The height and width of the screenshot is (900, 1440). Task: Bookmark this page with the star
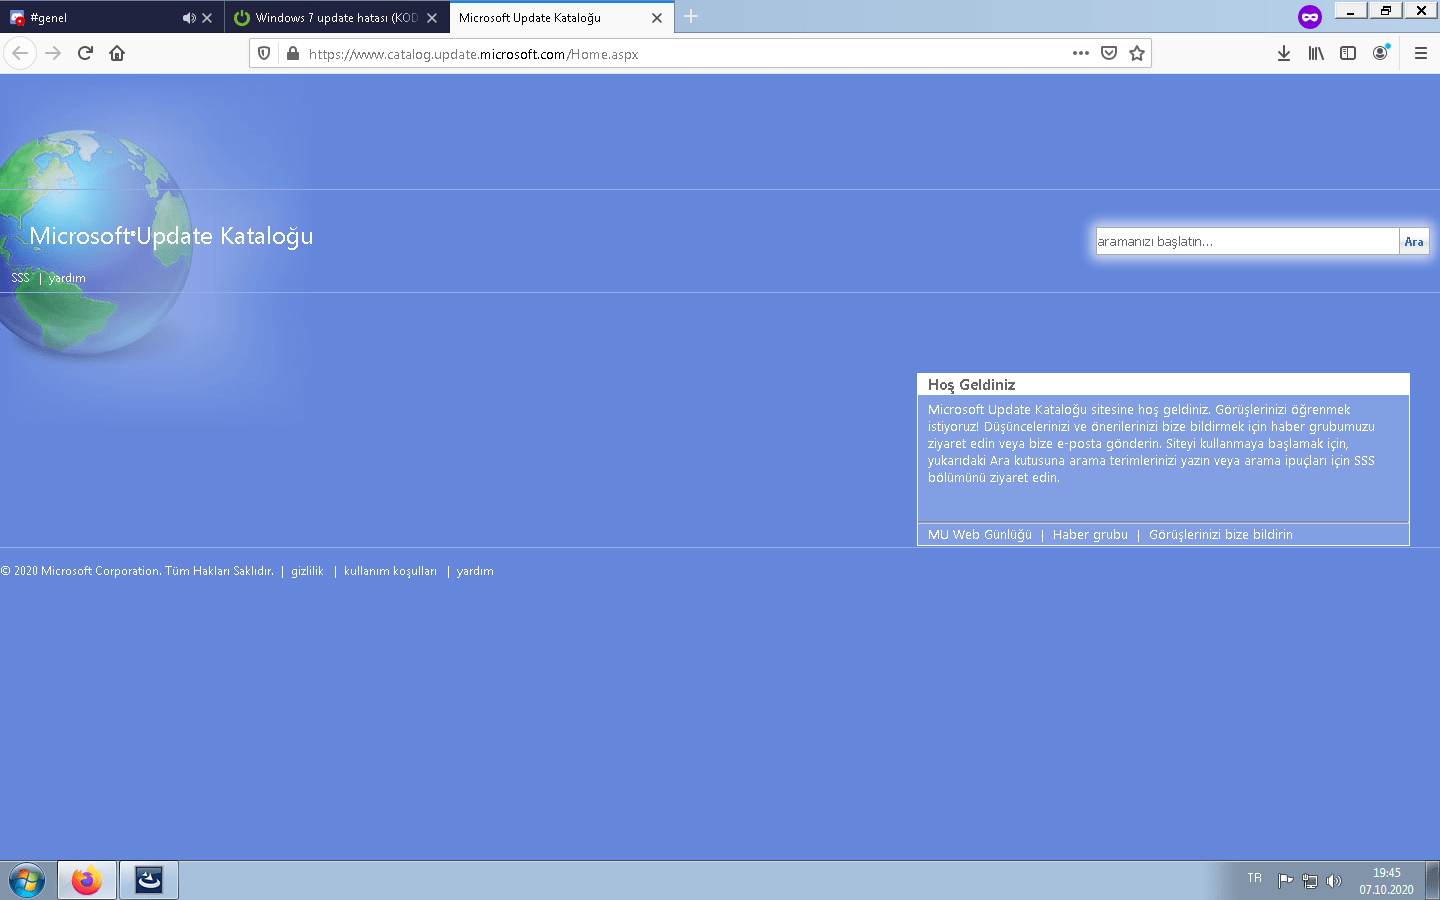coord(1137,53)
